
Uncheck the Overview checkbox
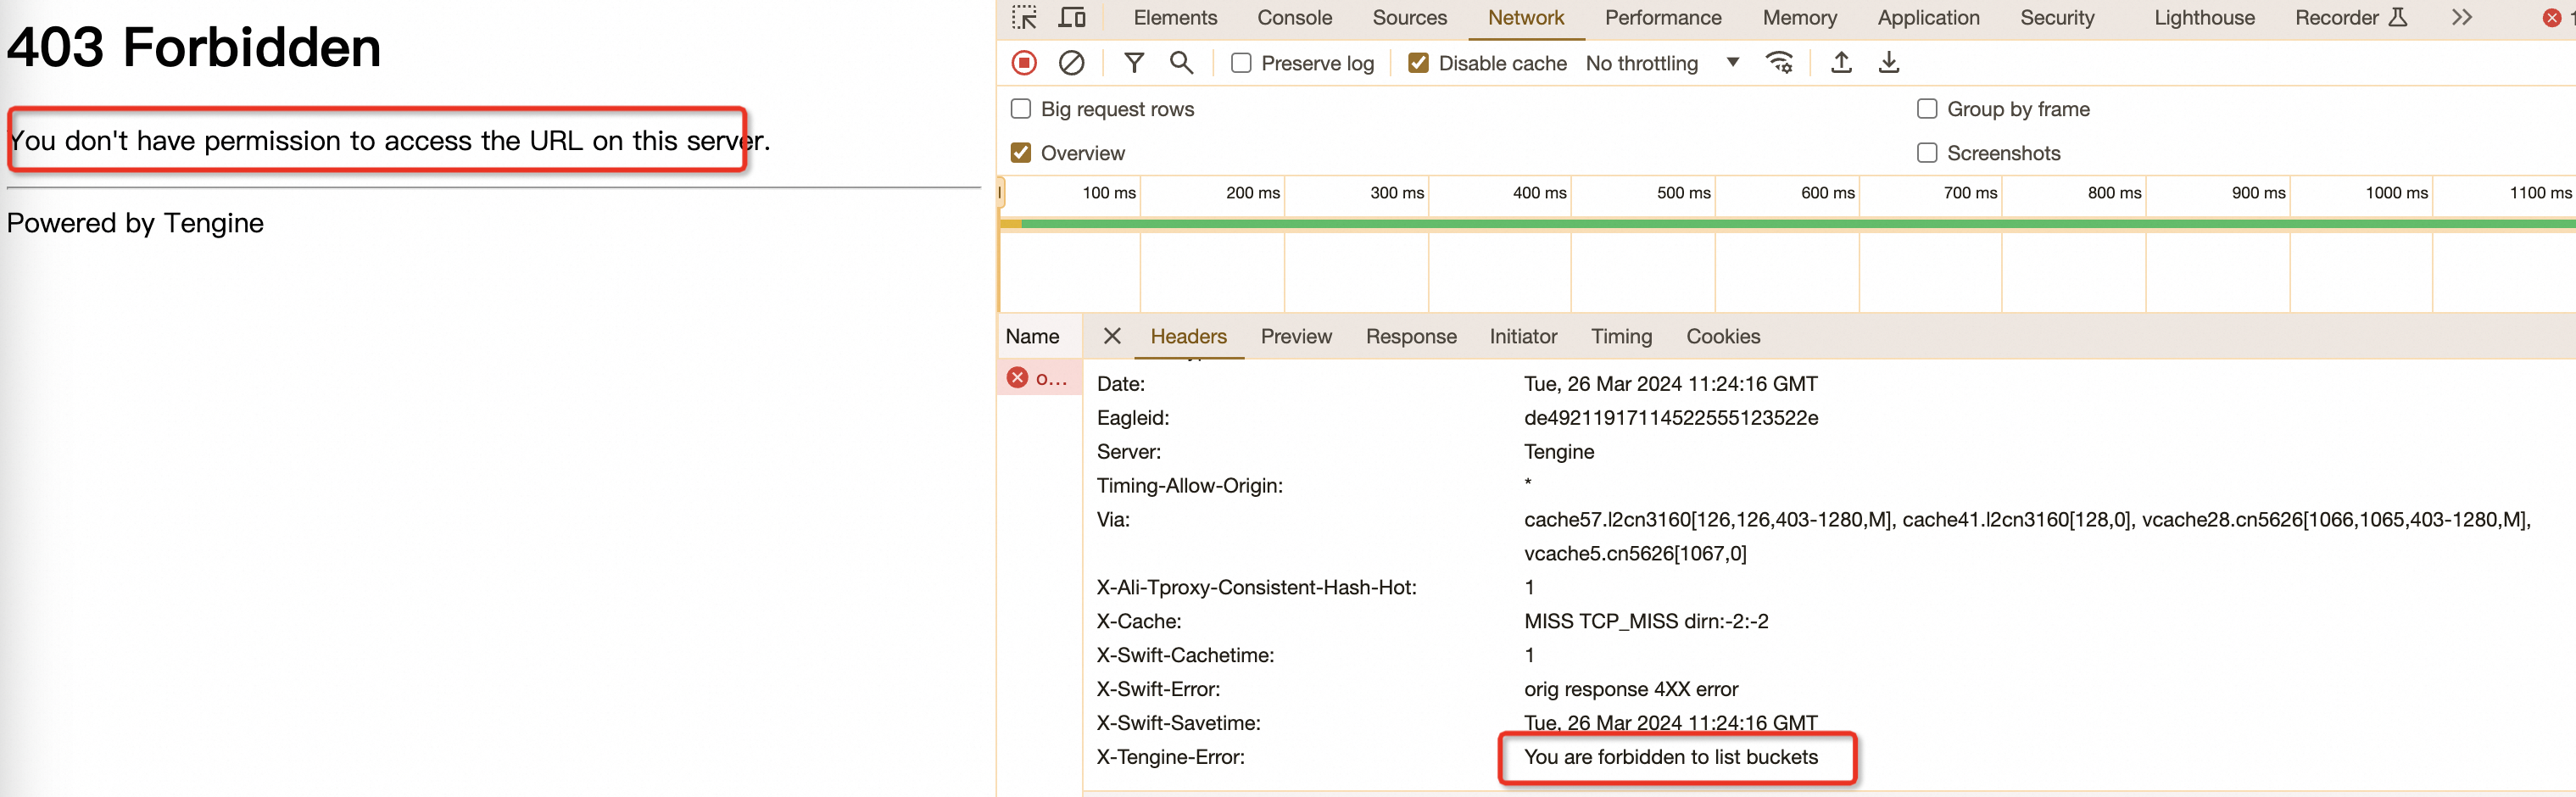point(1021,153)
